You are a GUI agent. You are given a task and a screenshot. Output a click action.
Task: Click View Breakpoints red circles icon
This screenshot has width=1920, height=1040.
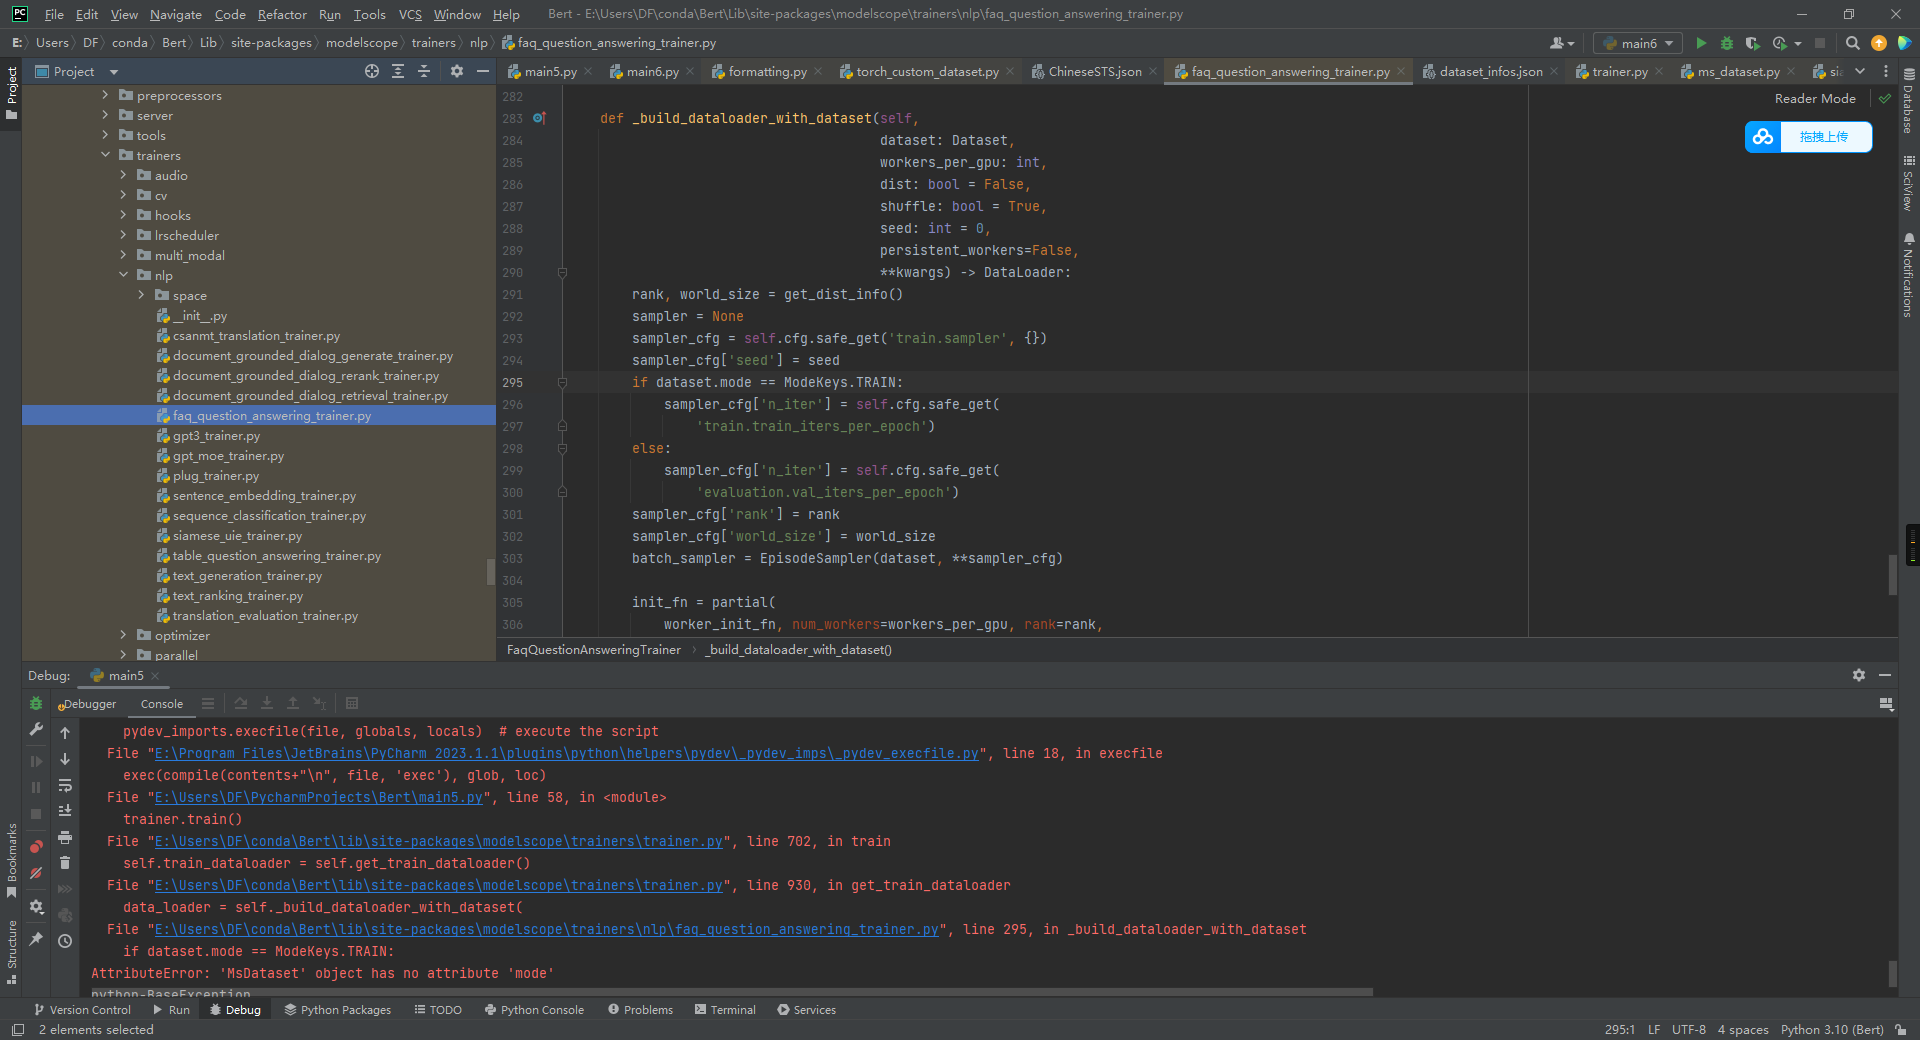36,847
